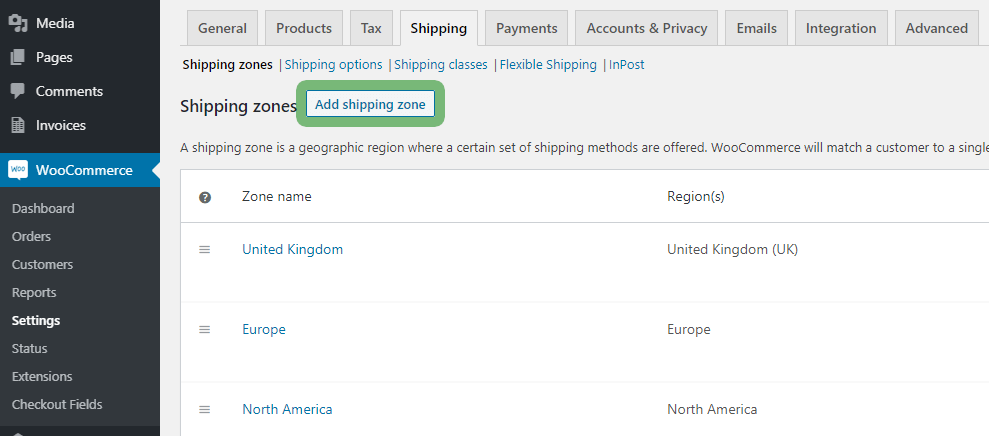Click the help question mark icon
Viewport: 989px width, 436px height.
tap(205, 197)
